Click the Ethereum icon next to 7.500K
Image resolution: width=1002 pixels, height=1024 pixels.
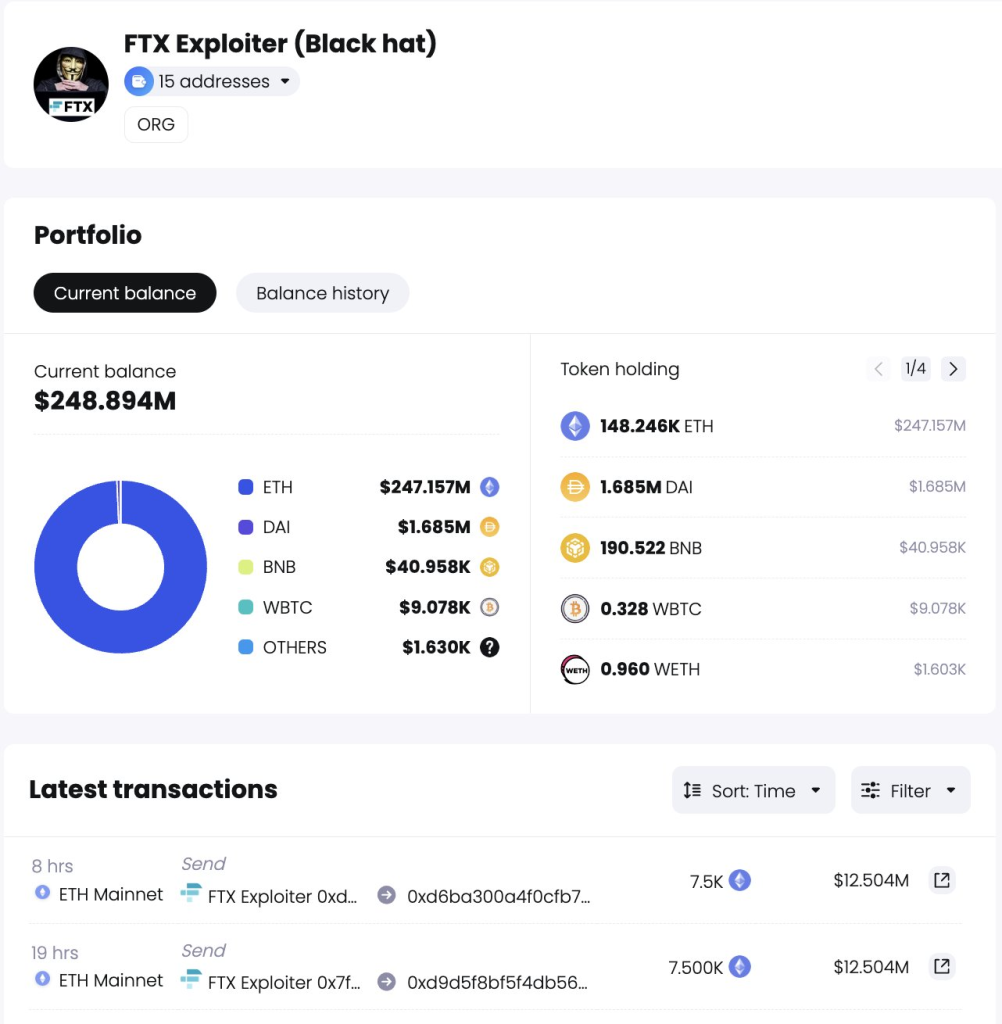739,967
